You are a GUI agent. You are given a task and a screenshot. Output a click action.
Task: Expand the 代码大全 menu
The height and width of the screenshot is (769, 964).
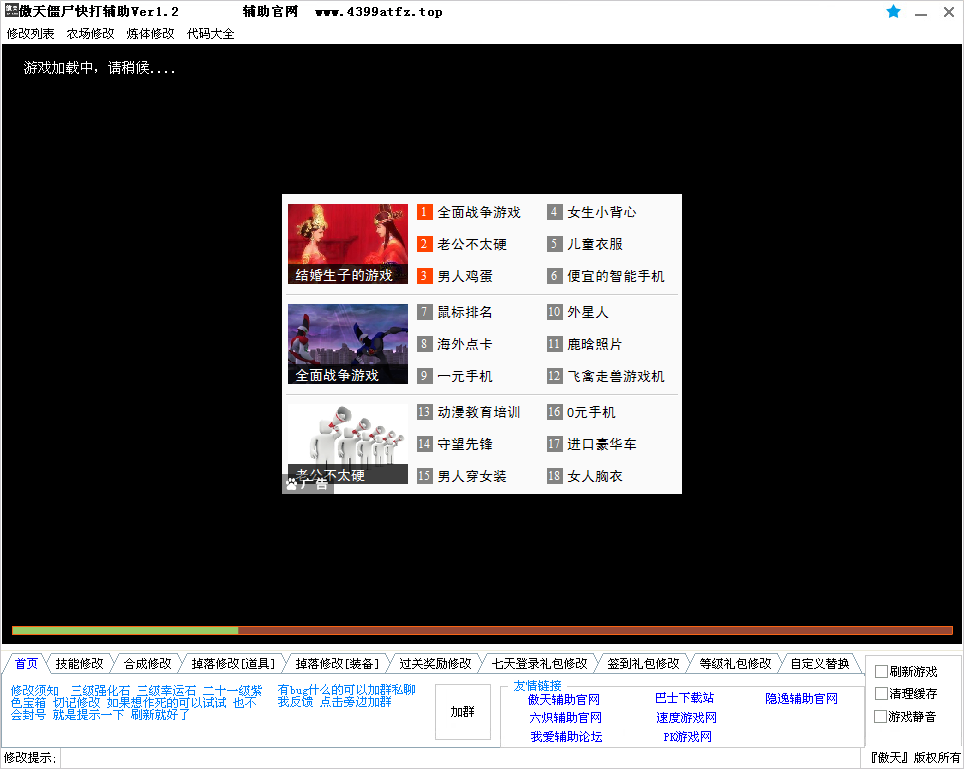[x=210, y=33]
